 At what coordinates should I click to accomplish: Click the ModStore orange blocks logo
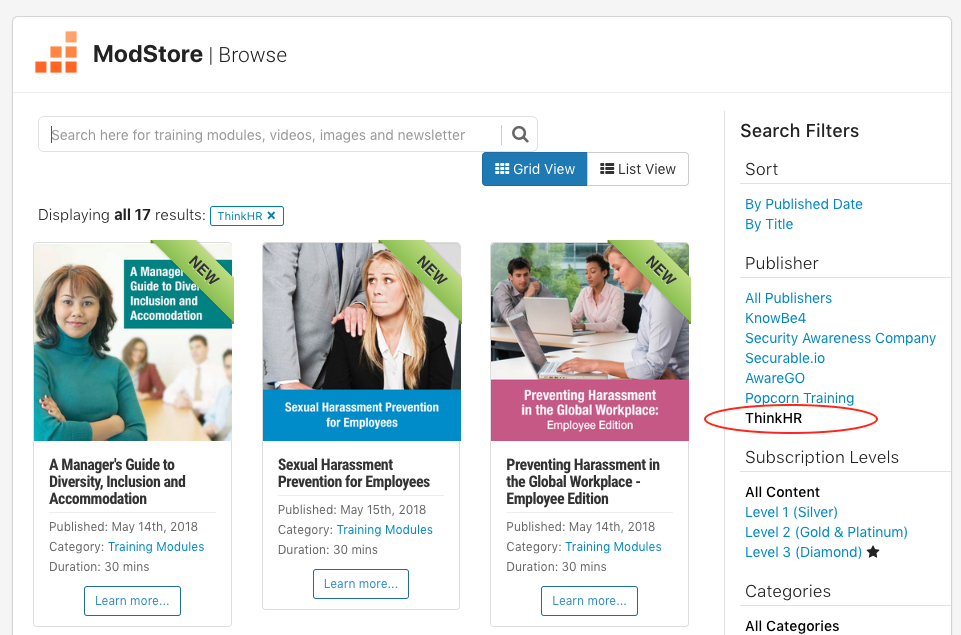pos(56,53)
